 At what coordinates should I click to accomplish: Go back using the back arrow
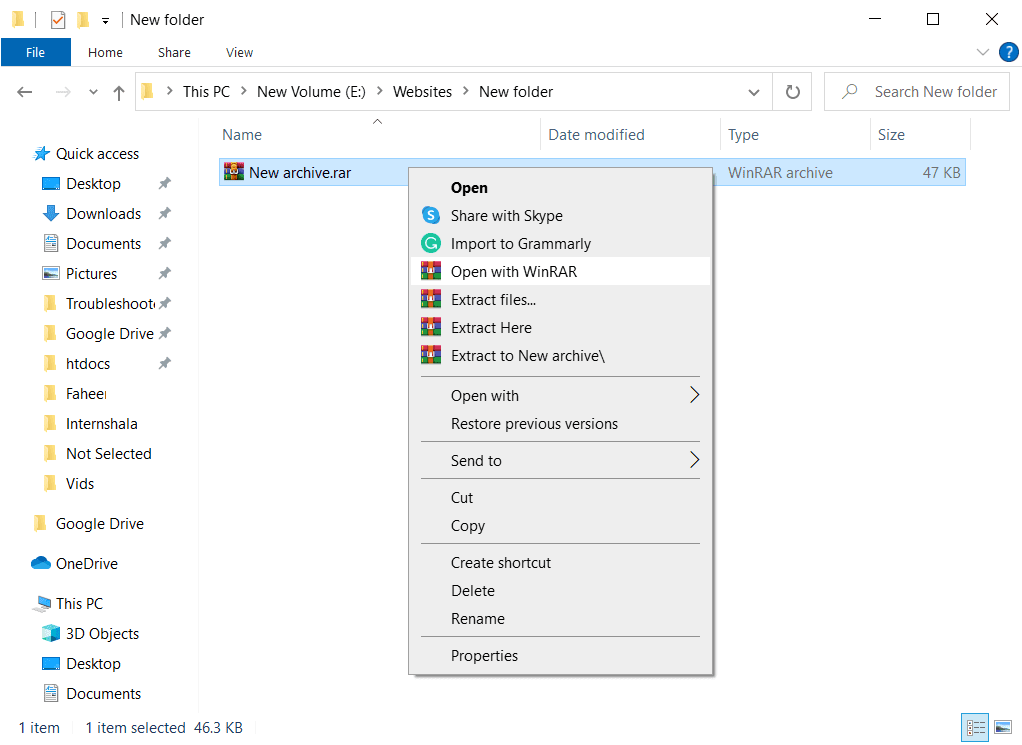(25, 92)
